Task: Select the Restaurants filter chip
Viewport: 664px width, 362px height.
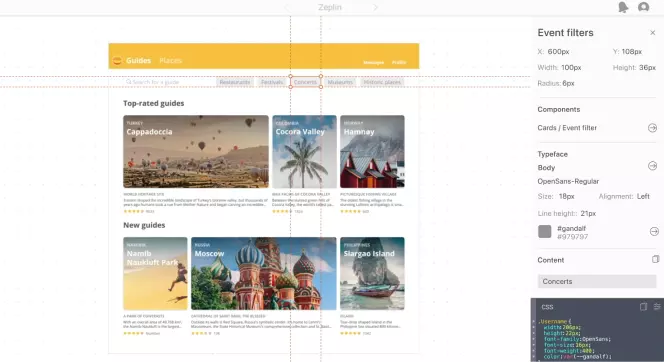Action: pos(235,82)
